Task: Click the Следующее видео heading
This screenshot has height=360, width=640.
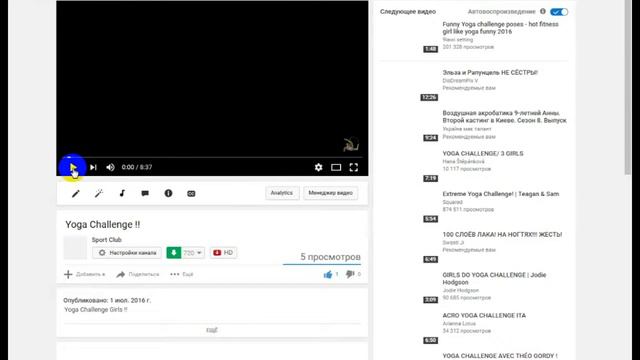Action: 408,11
